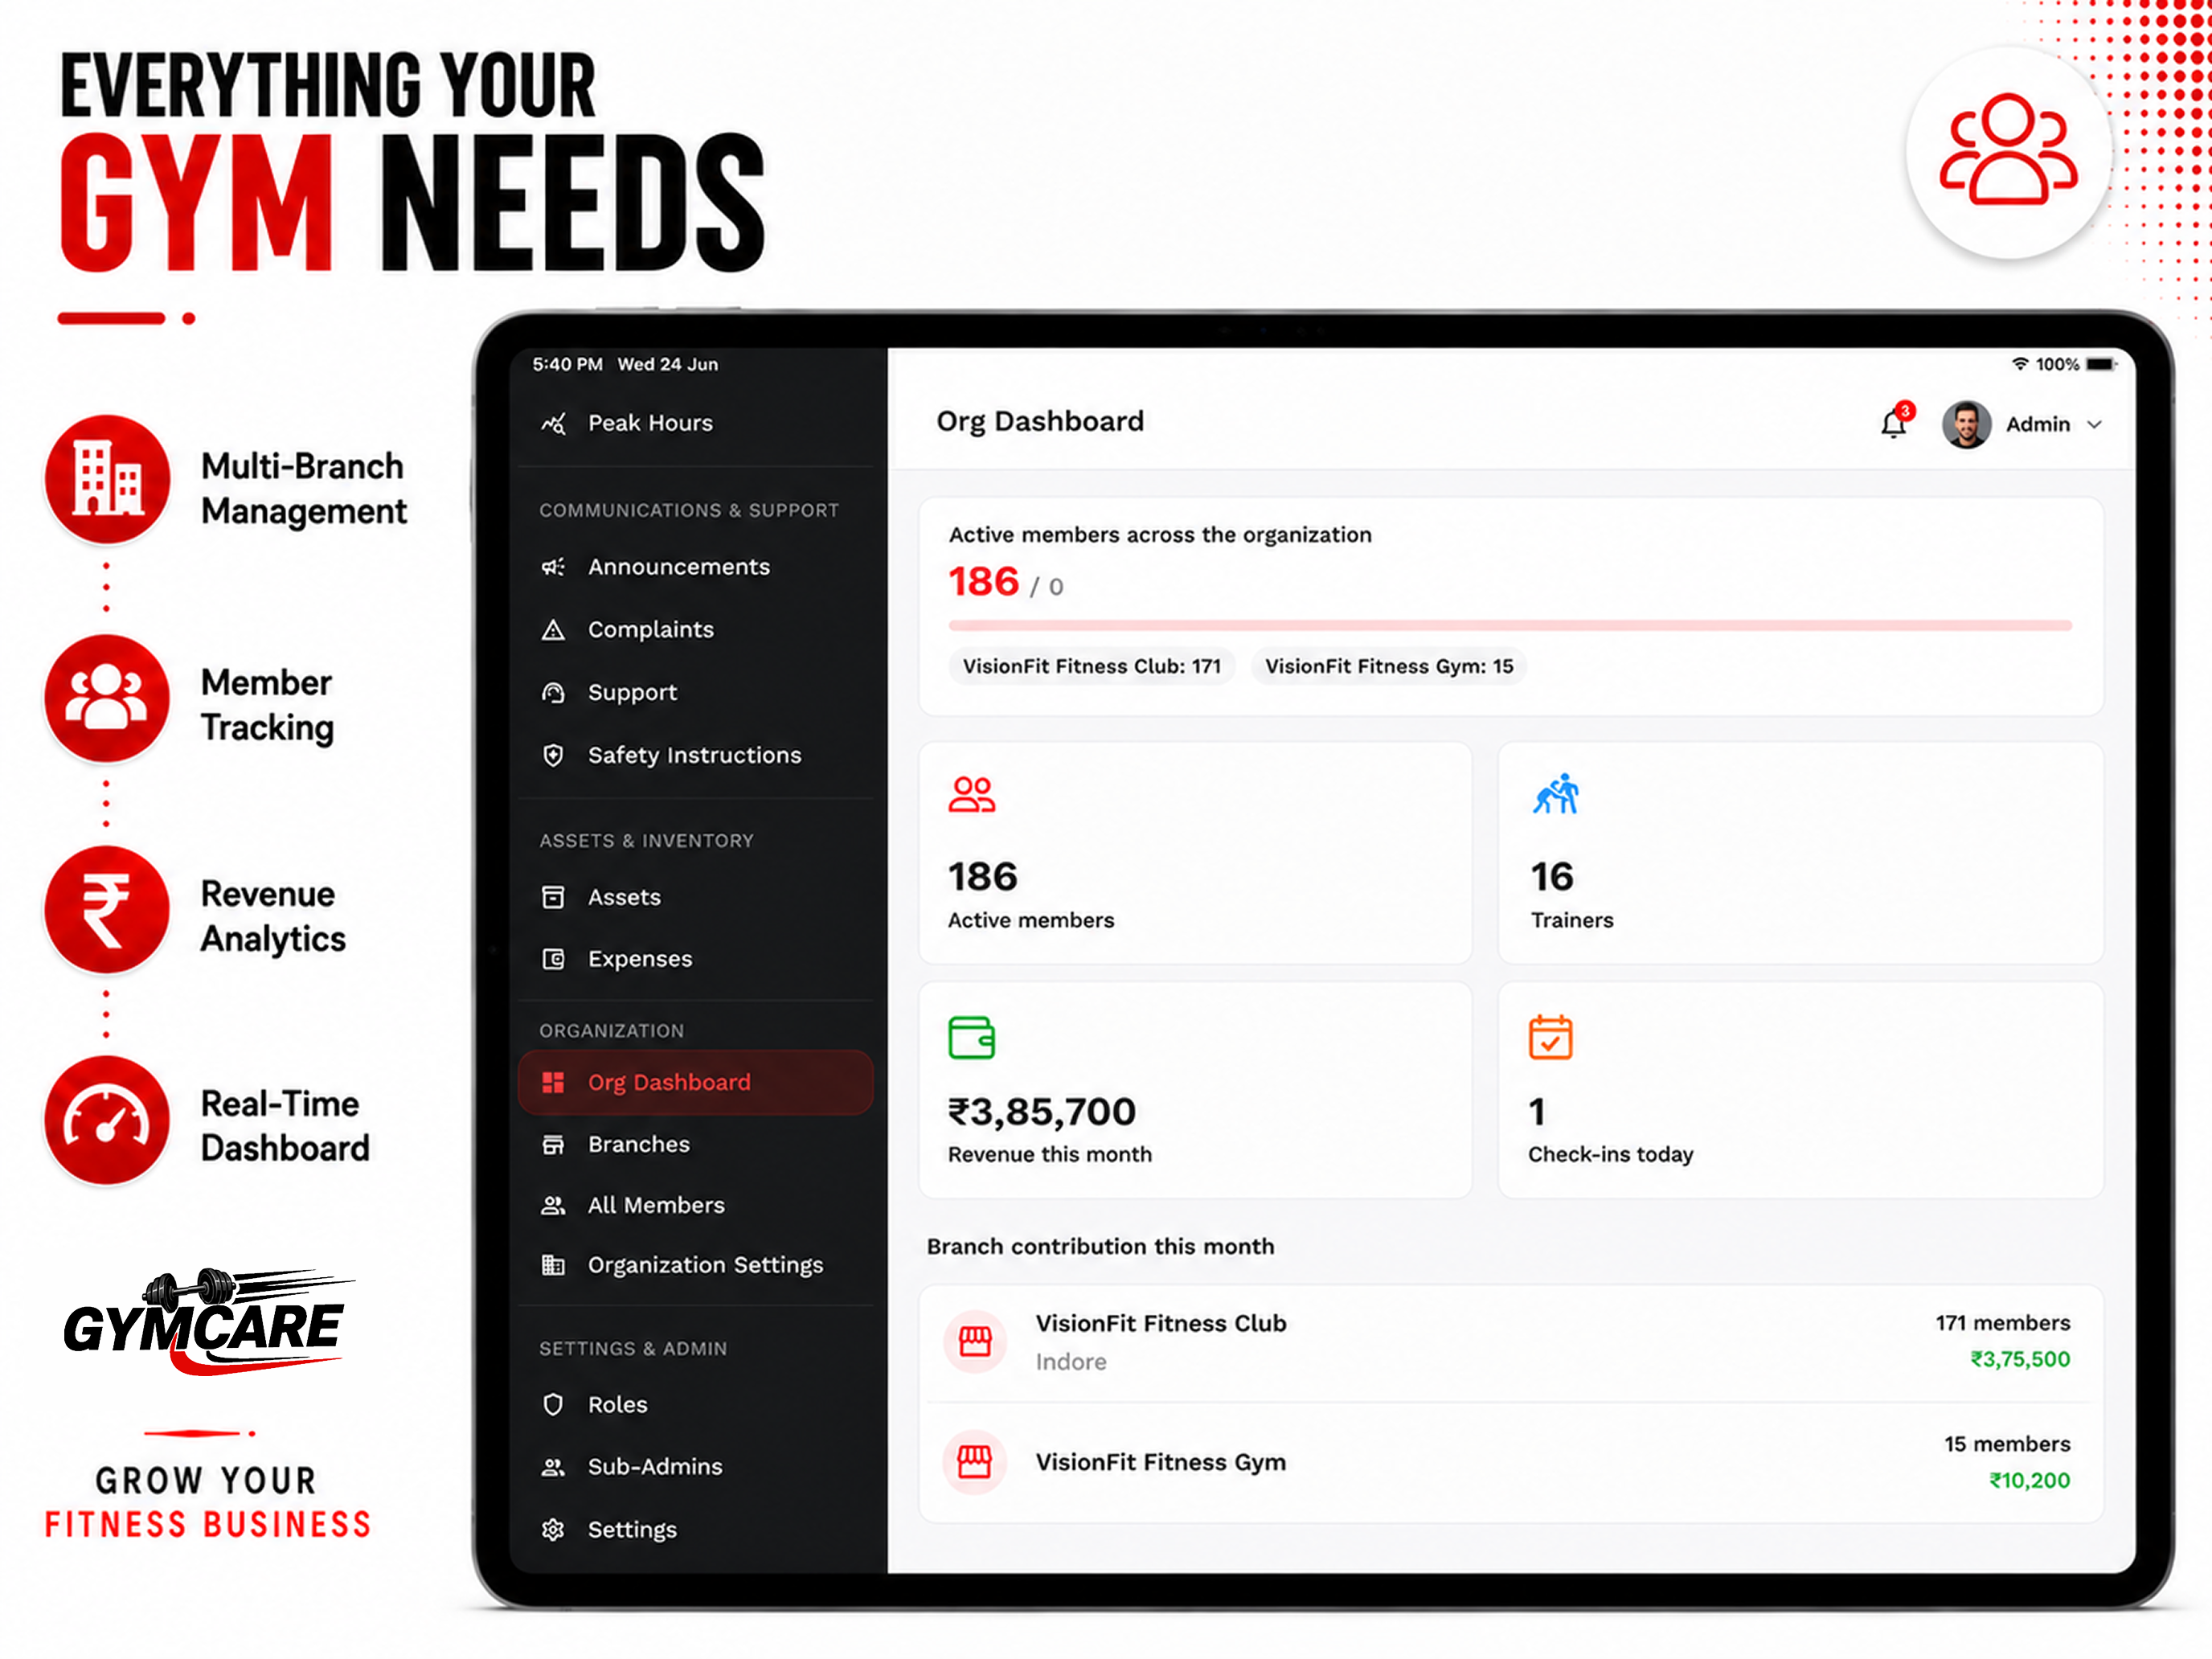Click the ₹3,75,500 branch revenue value
This screenshot has width=2212, height=1659.
point(2020,1359)
